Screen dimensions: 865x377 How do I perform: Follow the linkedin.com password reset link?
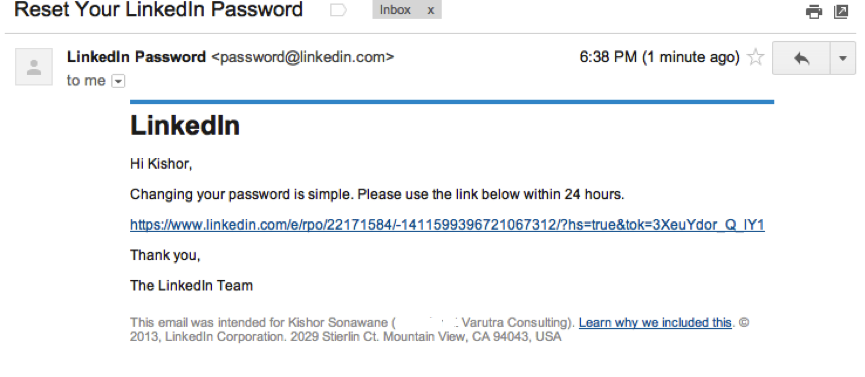click(447, 225)
